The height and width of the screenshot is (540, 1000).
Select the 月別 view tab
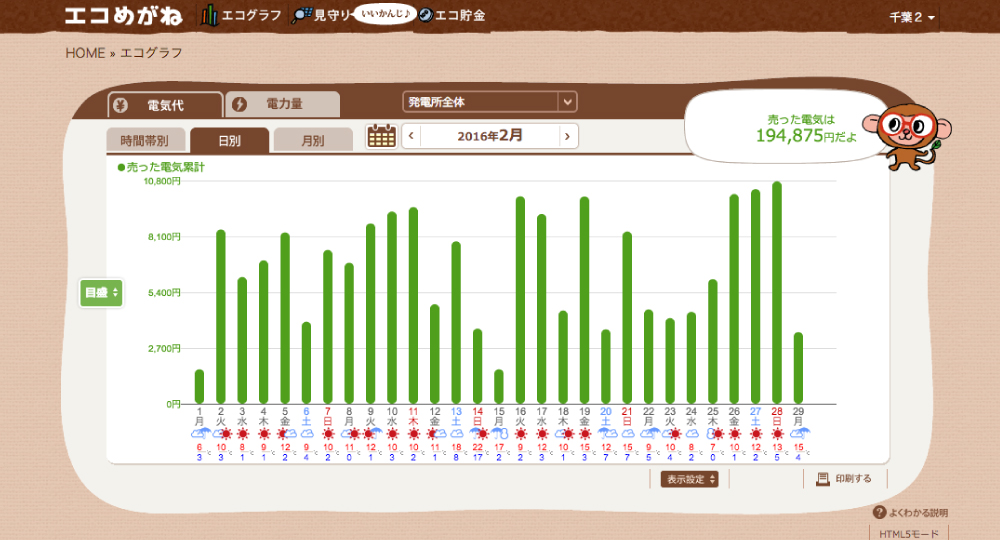click(312, 140)
